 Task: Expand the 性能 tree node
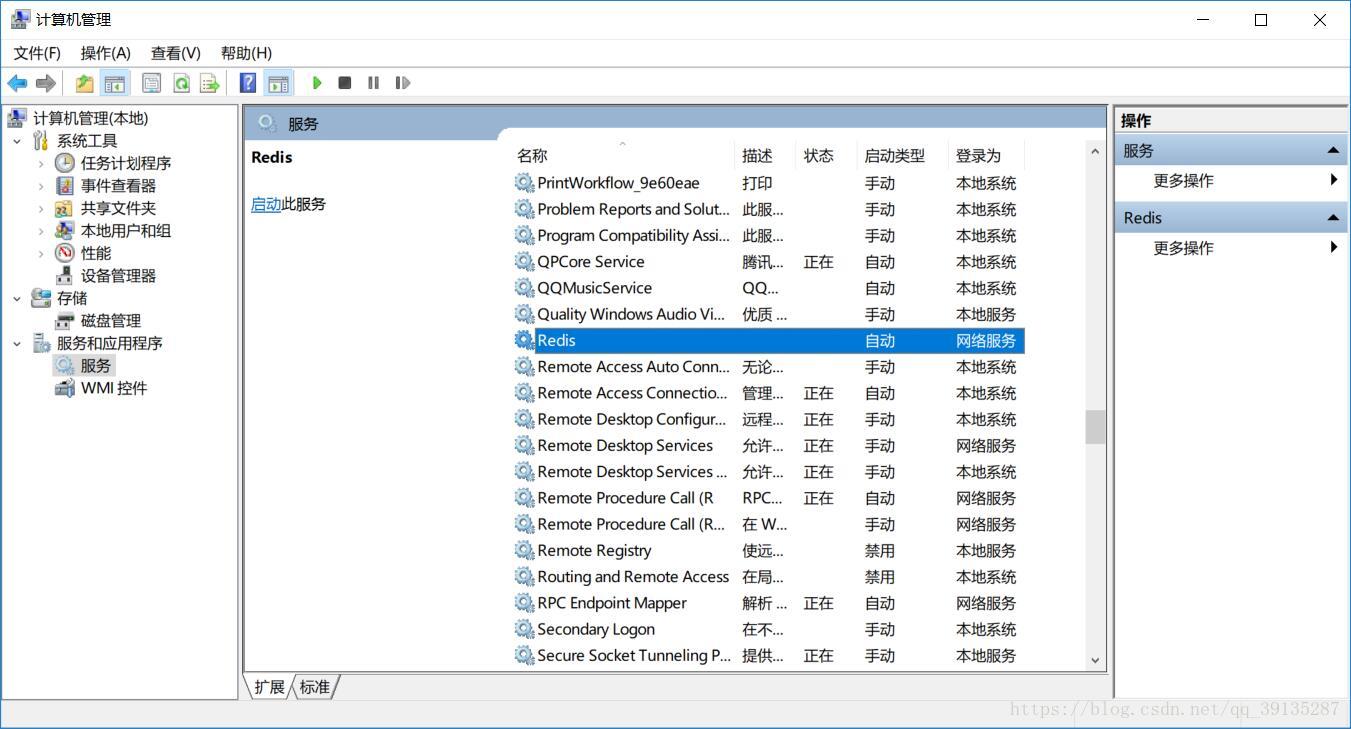tap(41, 253)
